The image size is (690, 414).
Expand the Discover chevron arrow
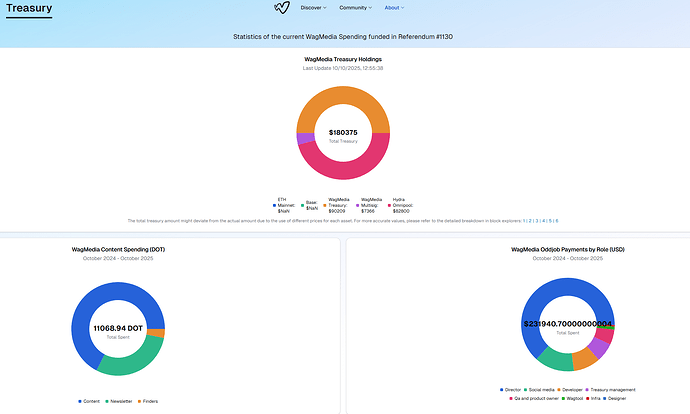tap(325, 7)
